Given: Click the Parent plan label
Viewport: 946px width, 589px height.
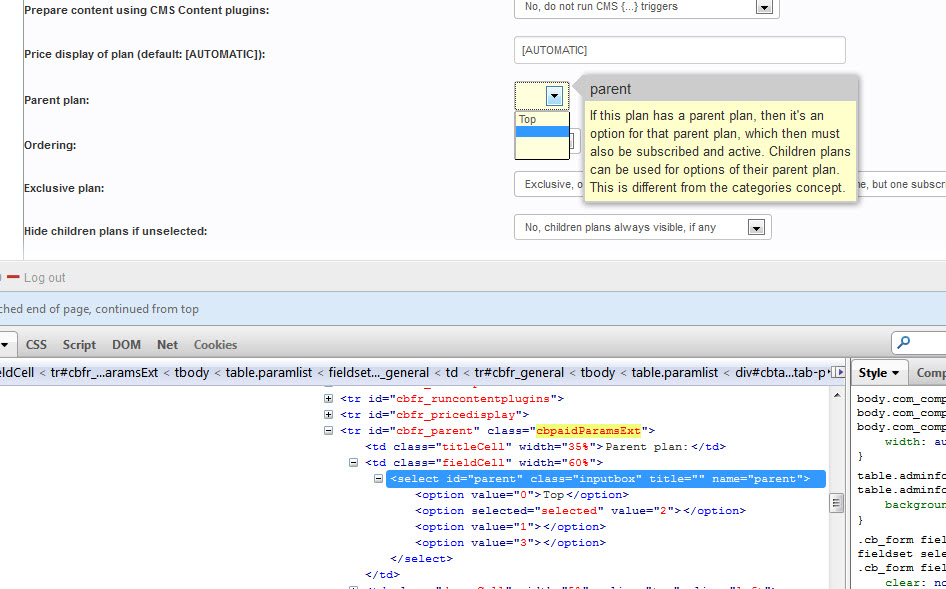Looking at the screenshot, I should click(57, 100).
